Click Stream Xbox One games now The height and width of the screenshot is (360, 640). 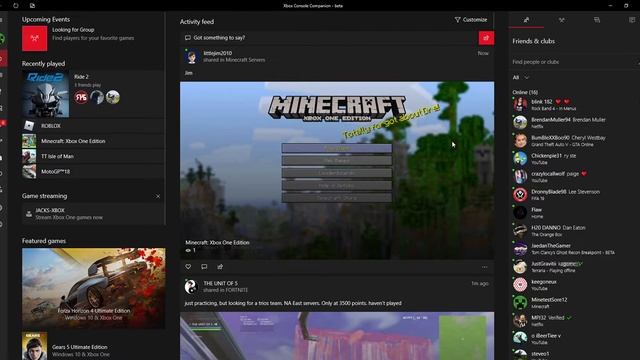click(69, 218)
